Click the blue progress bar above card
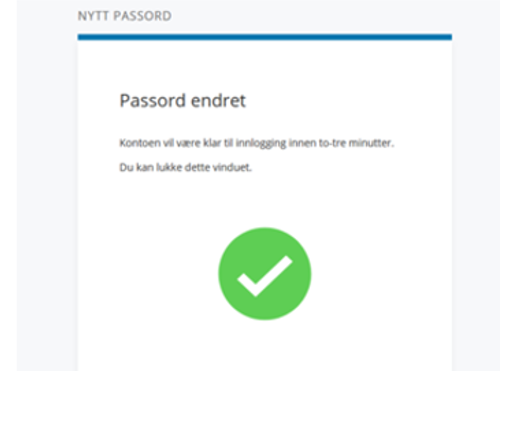The height and width of the screenshot is (430, 507). point(265,37)
